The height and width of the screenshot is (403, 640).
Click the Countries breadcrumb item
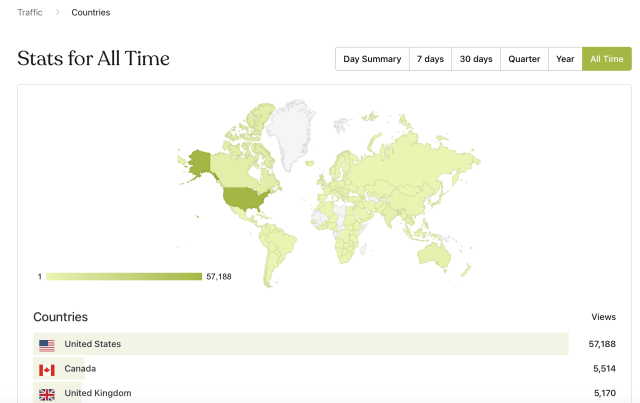pos(91,13)
